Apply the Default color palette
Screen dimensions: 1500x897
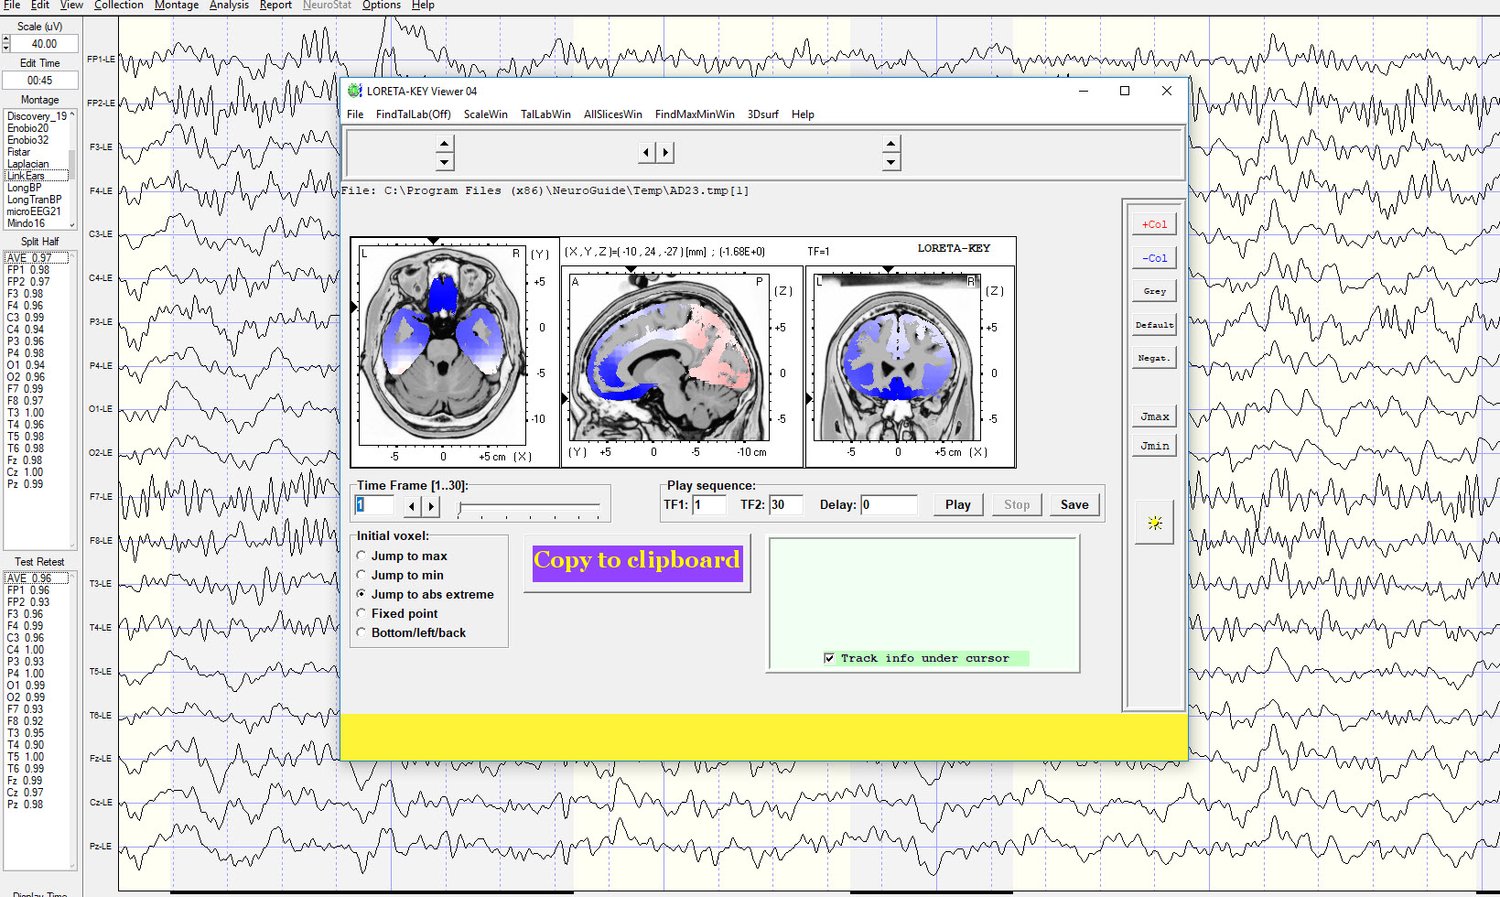click(x=1153, y=324)
